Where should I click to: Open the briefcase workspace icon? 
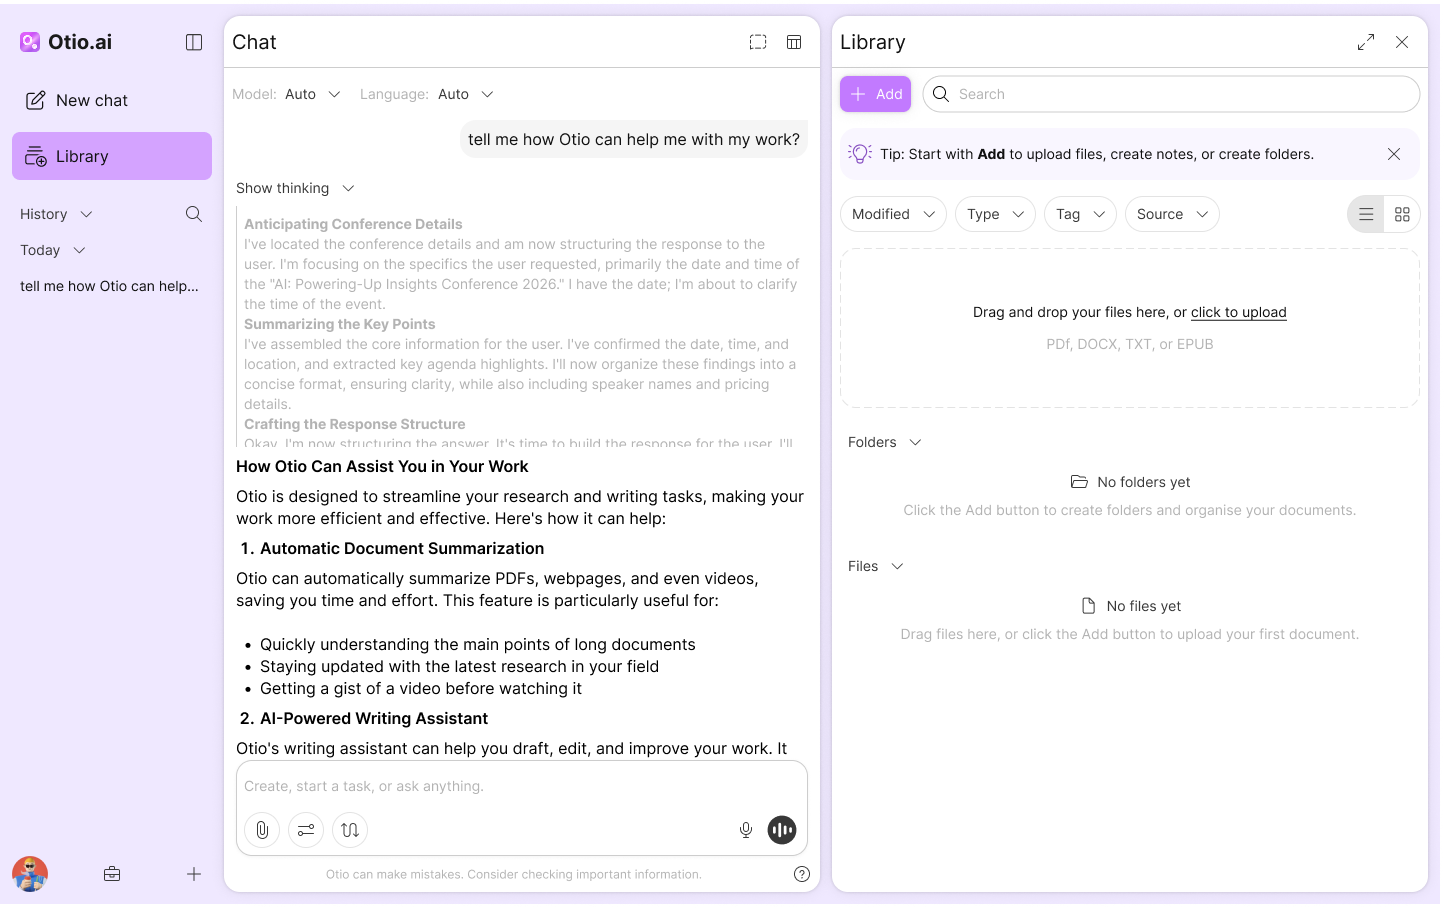tap(112, 874)
